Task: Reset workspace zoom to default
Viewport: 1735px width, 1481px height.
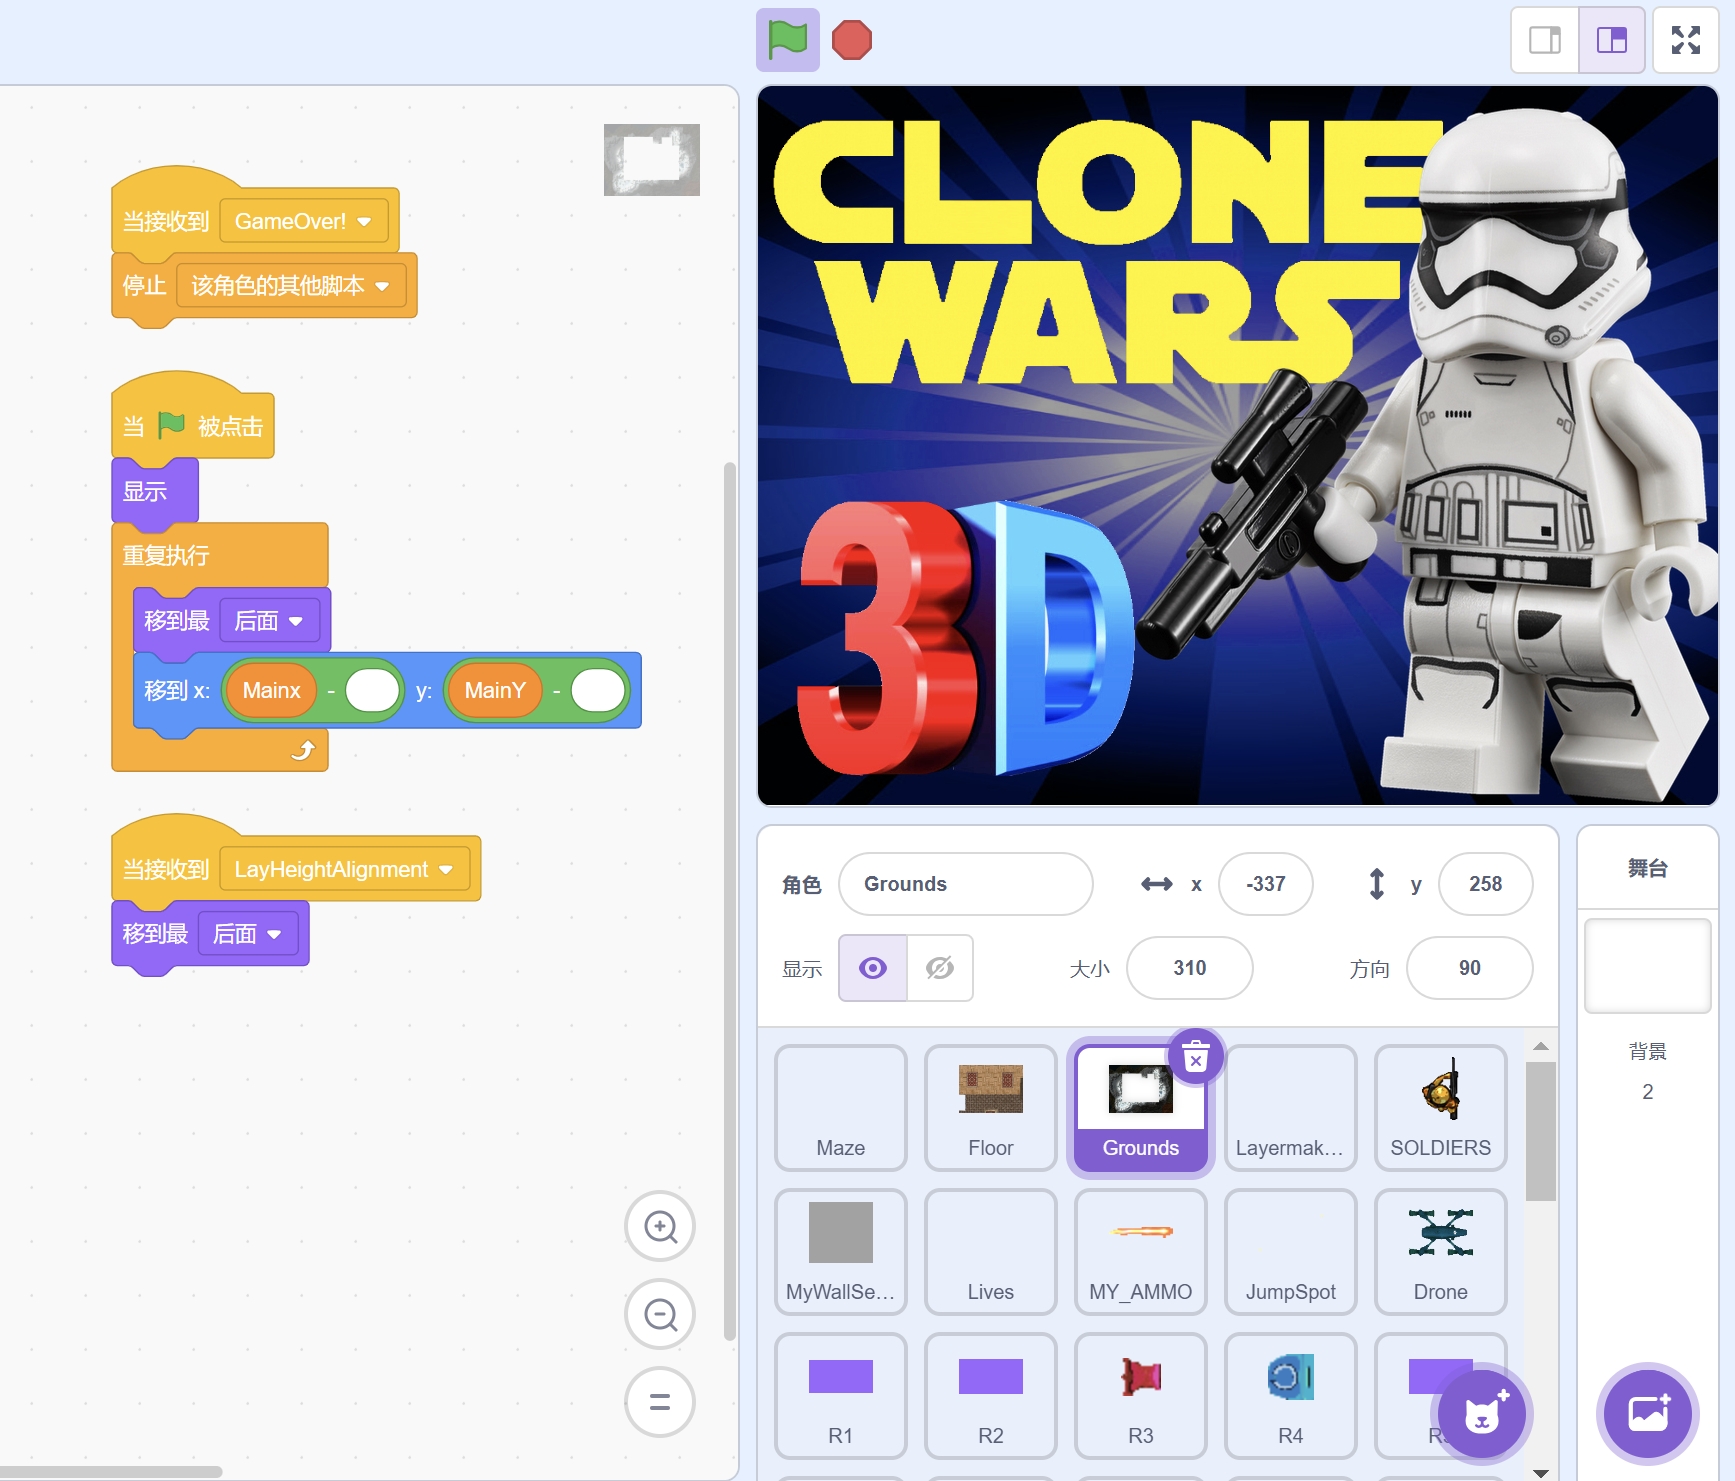Action: (x=660, y=1402)
